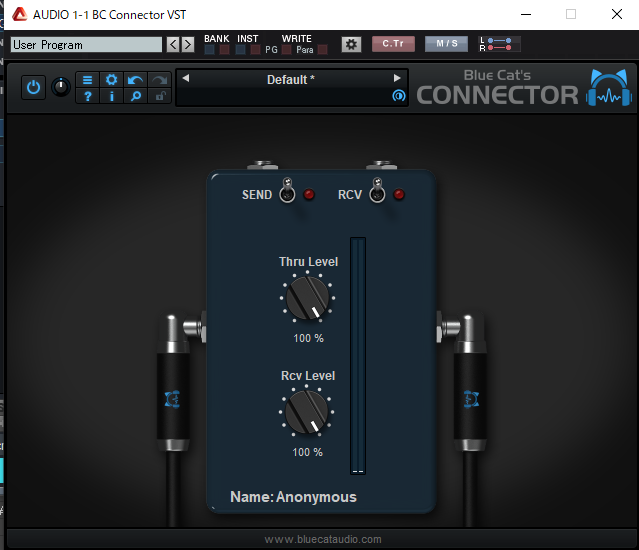The height and width of the screenshot is (550, 639).
Task: Click the Blue Cat's Connector logo
Action: pos(524,88)
